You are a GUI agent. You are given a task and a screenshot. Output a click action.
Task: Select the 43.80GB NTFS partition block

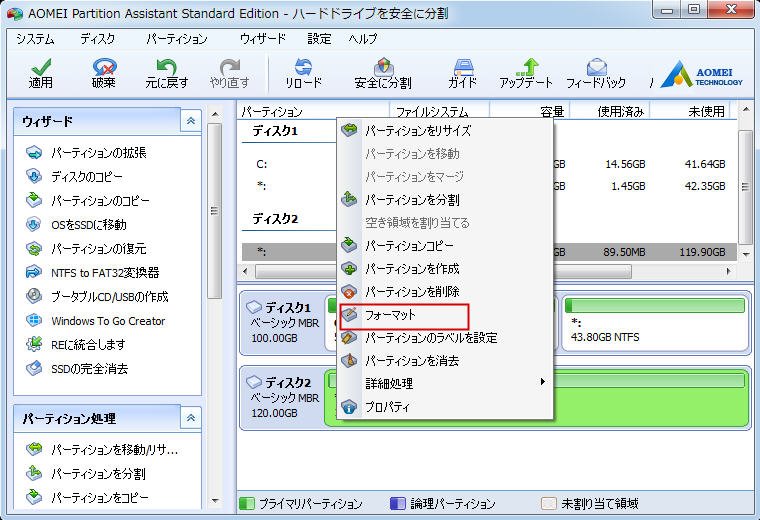coord(655,324)
